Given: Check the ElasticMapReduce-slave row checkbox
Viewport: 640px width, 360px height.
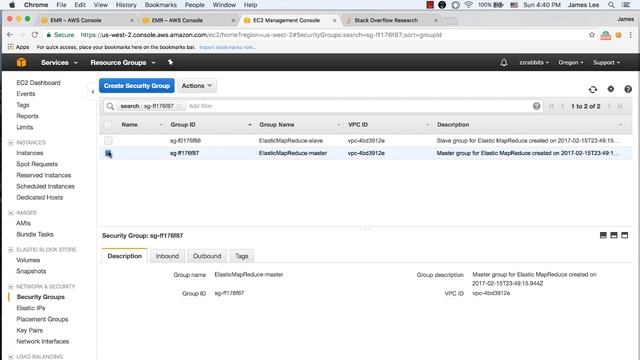Looking at the screenshot, I should [x=108, y=140].
